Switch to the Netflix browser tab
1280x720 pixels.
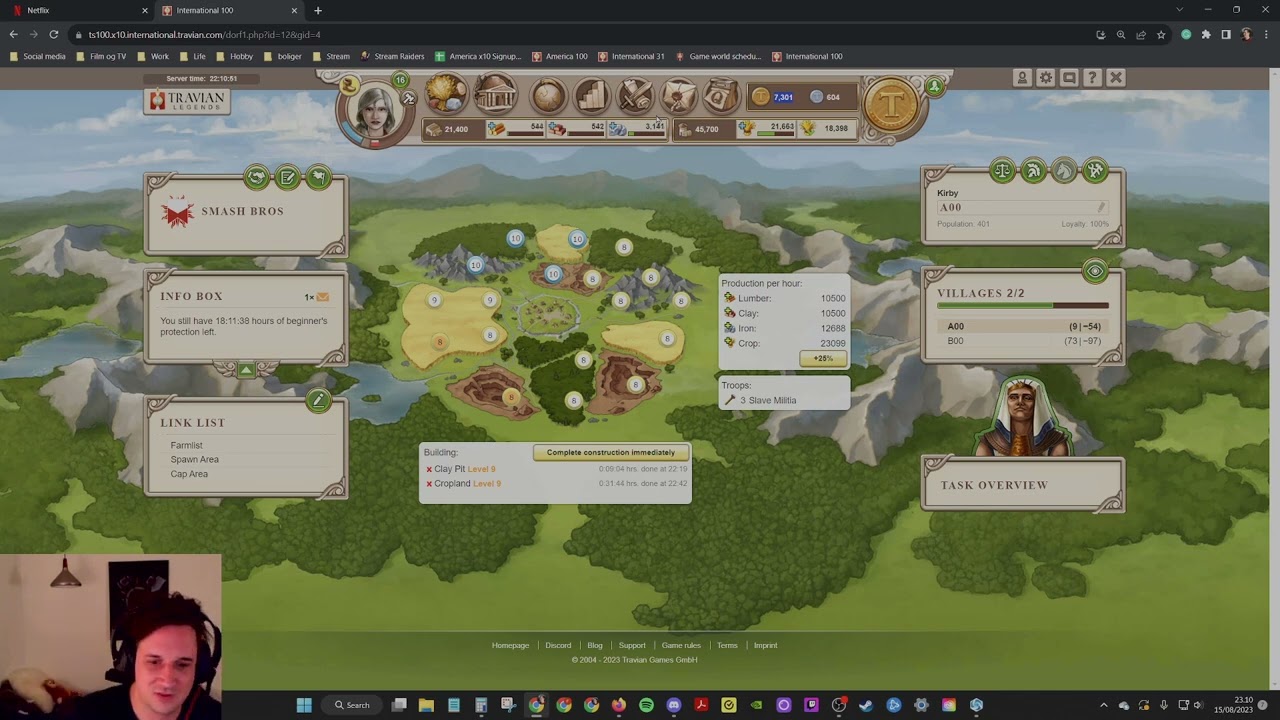(80, 10)
